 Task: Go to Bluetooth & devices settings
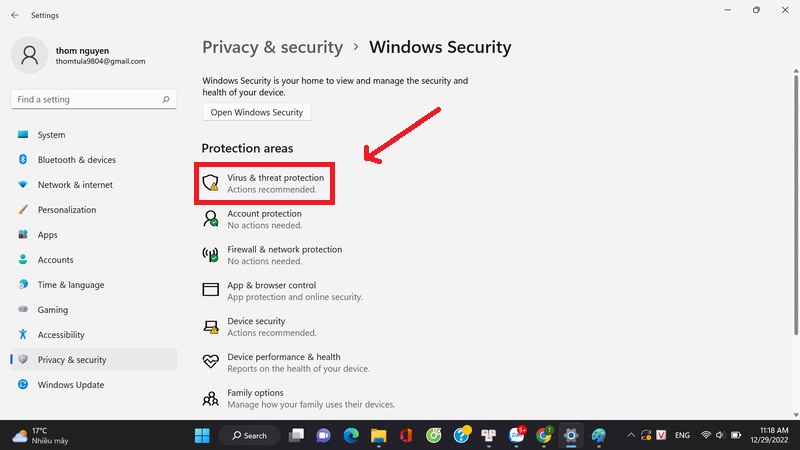click(76, 160)
